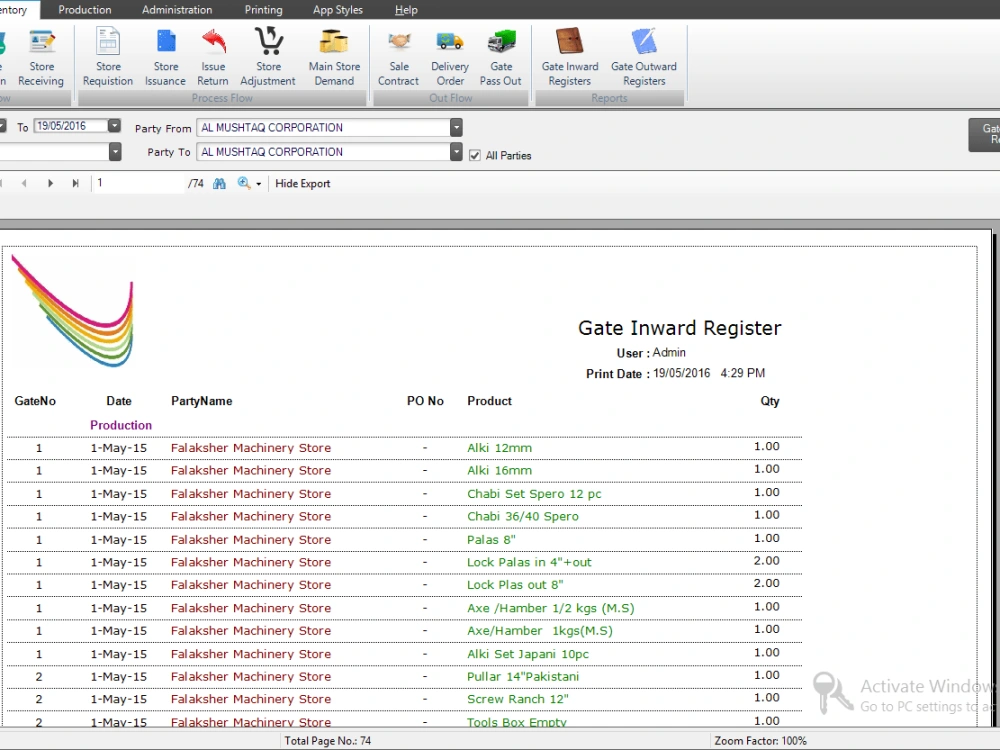The image size is (1000, 750).
Task: Click the Print Date value
Action: coord(709,373)
